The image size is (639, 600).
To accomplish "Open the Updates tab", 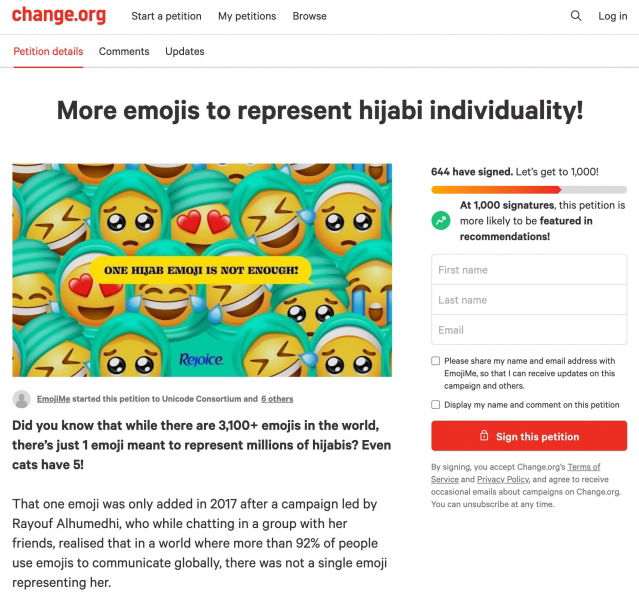I will 185,51.
